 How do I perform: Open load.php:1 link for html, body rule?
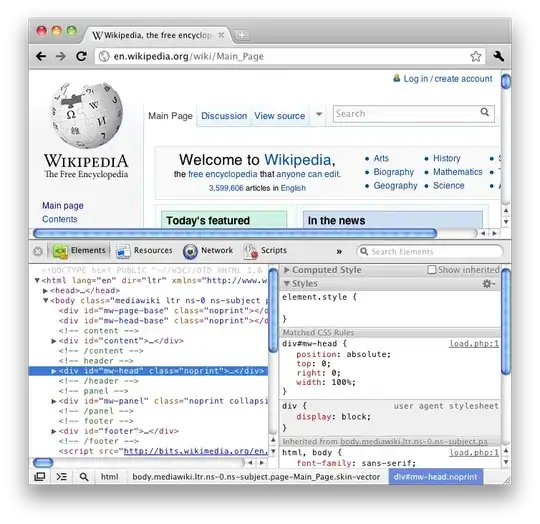tap(474, 452)
